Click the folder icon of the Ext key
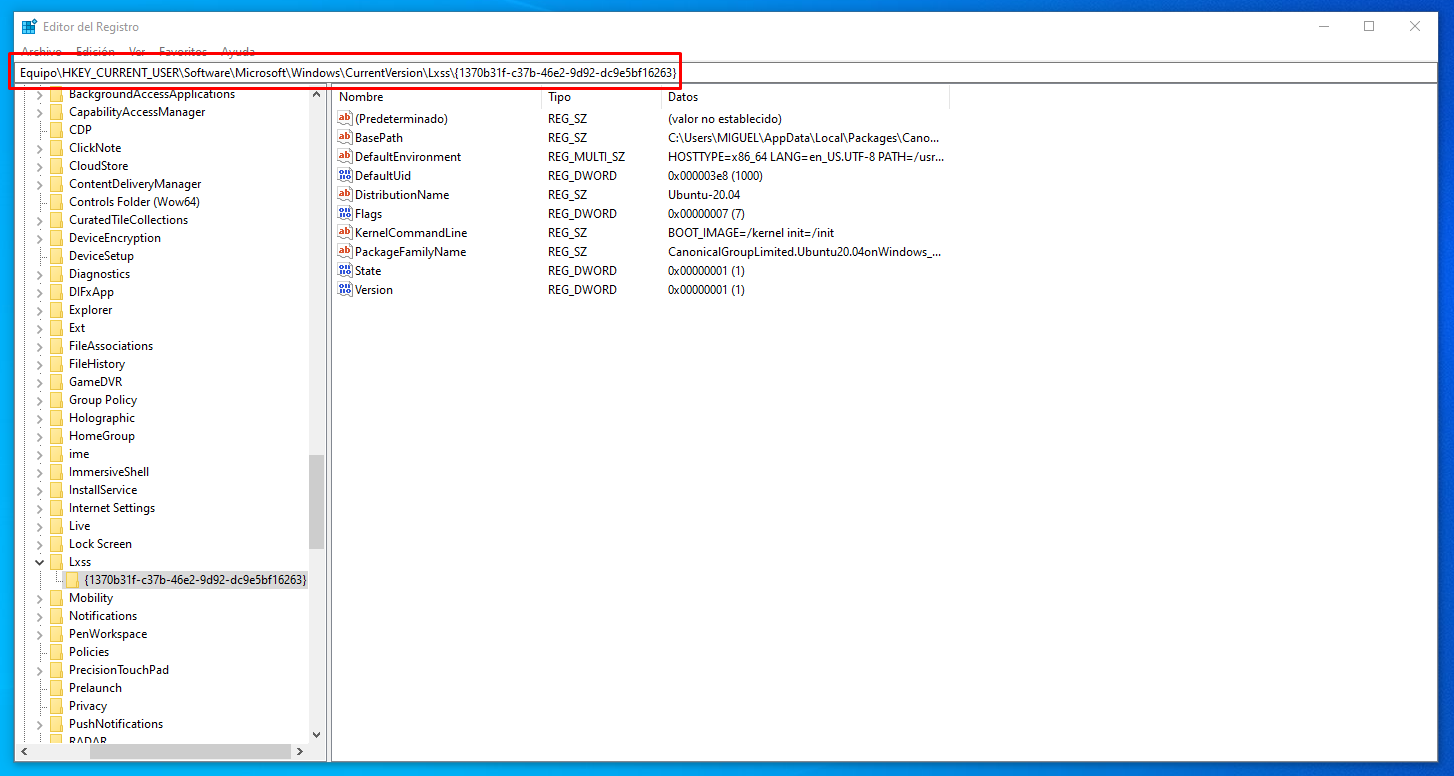1454x776 pixels. (x=56, y=328)
